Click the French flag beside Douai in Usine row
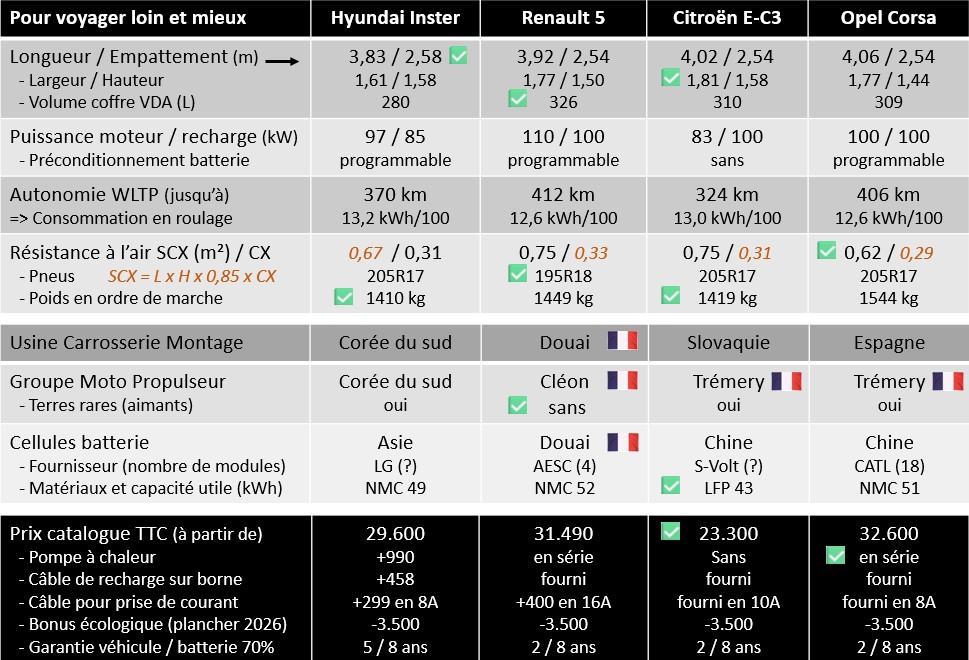 pyautogui.click(x=622, y=341)
